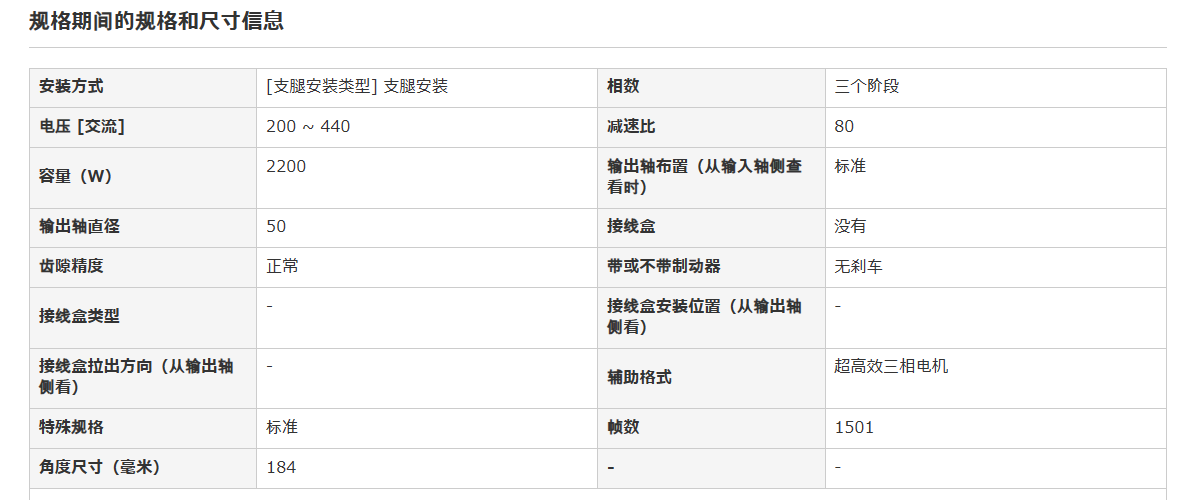Click the 200 ~ 440 voltage value
Image resolution: width=1182 pixels, height=500 pixels.
click(308, 127)
